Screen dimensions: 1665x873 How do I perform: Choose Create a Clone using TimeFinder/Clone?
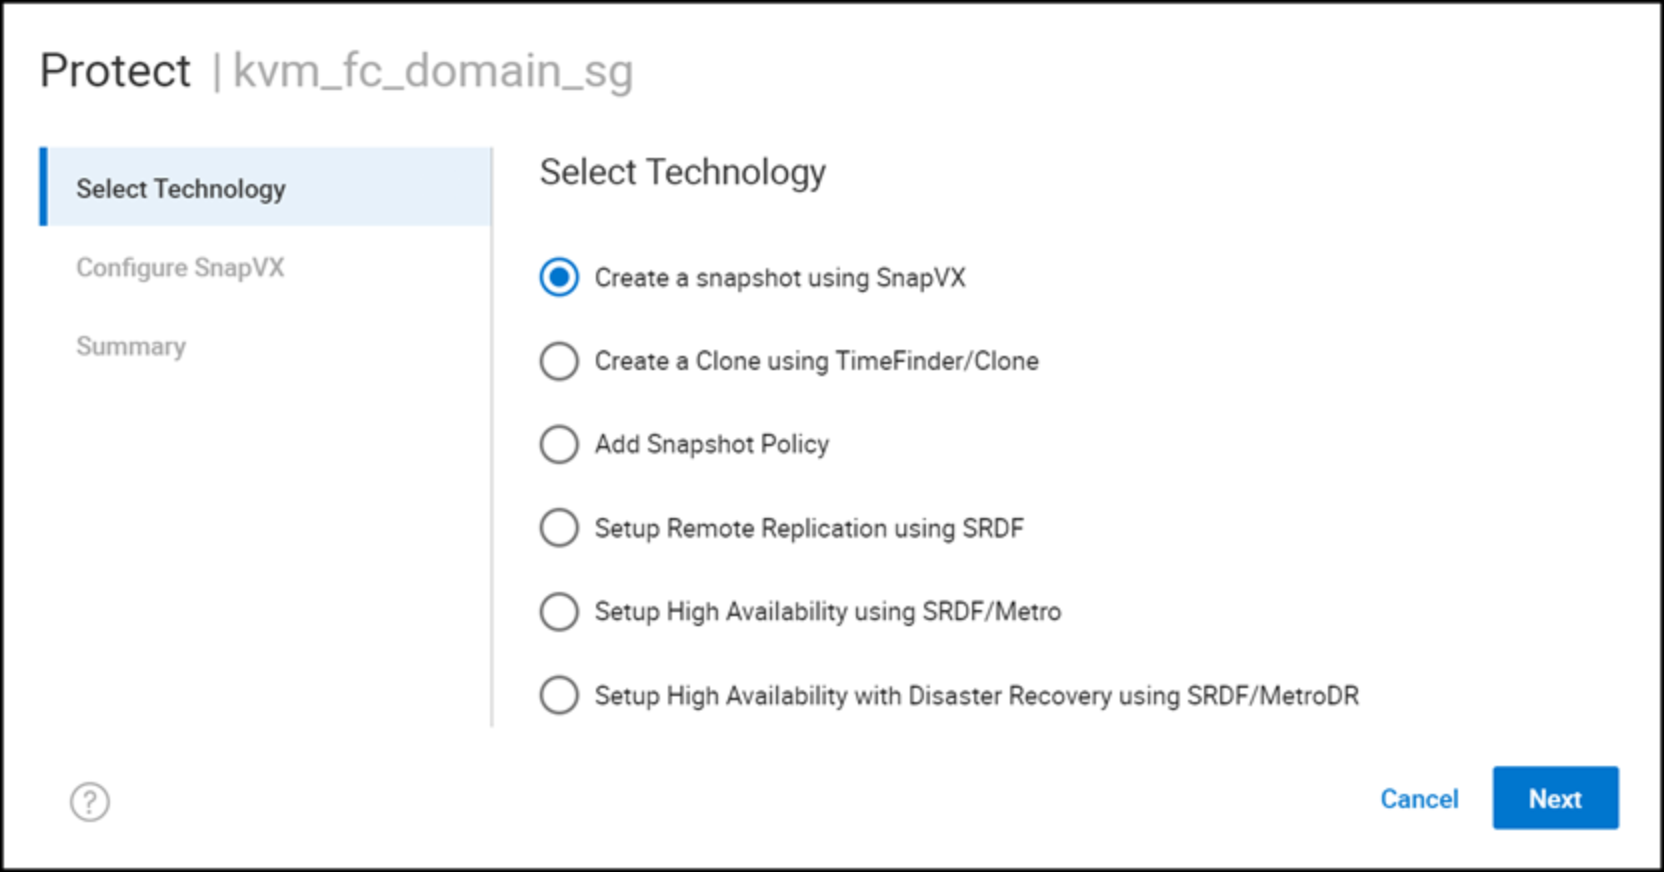[559, 361]
